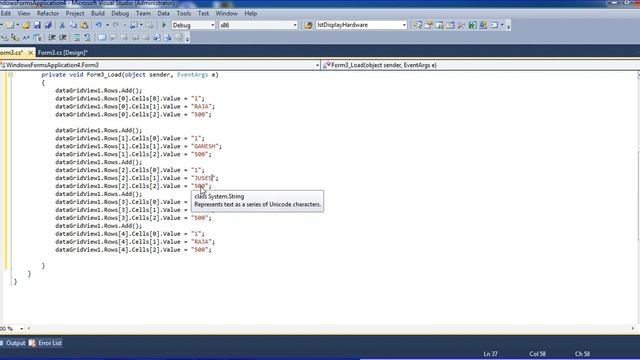The width and height of the screenshot is (640, 360).
Task: Open the Tools menu
Action: coord(184,13)
